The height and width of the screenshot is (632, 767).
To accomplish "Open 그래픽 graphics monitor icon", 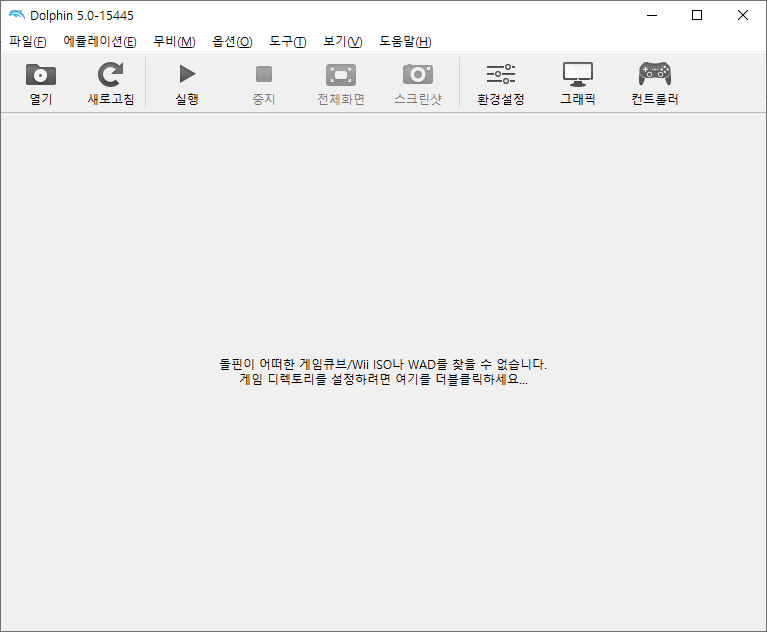I will coord(578,74).
